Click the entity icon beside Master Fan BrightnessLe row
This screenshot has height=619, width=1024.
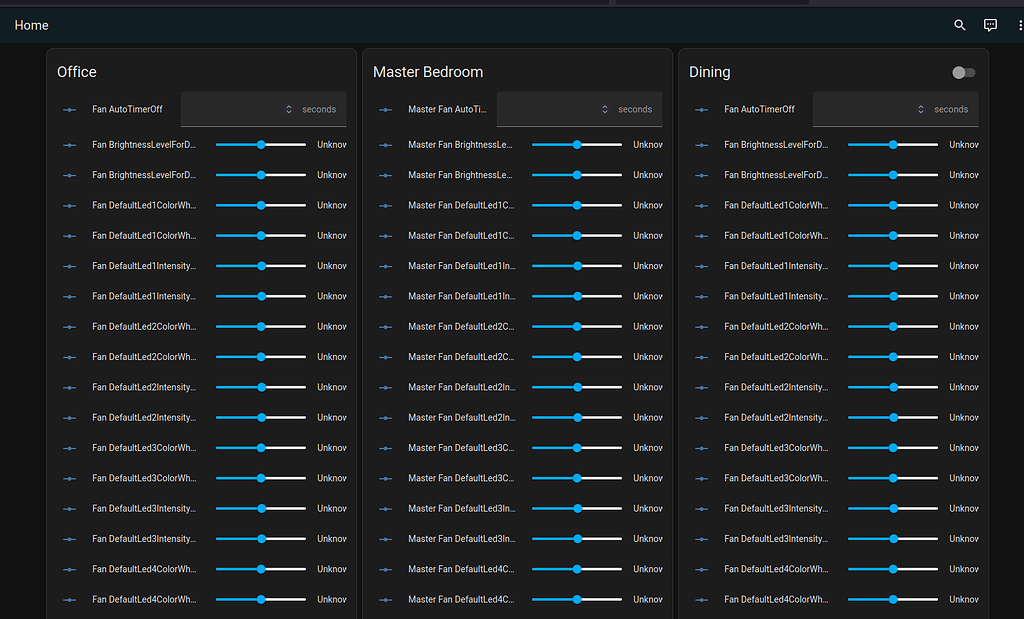point(385,144)
